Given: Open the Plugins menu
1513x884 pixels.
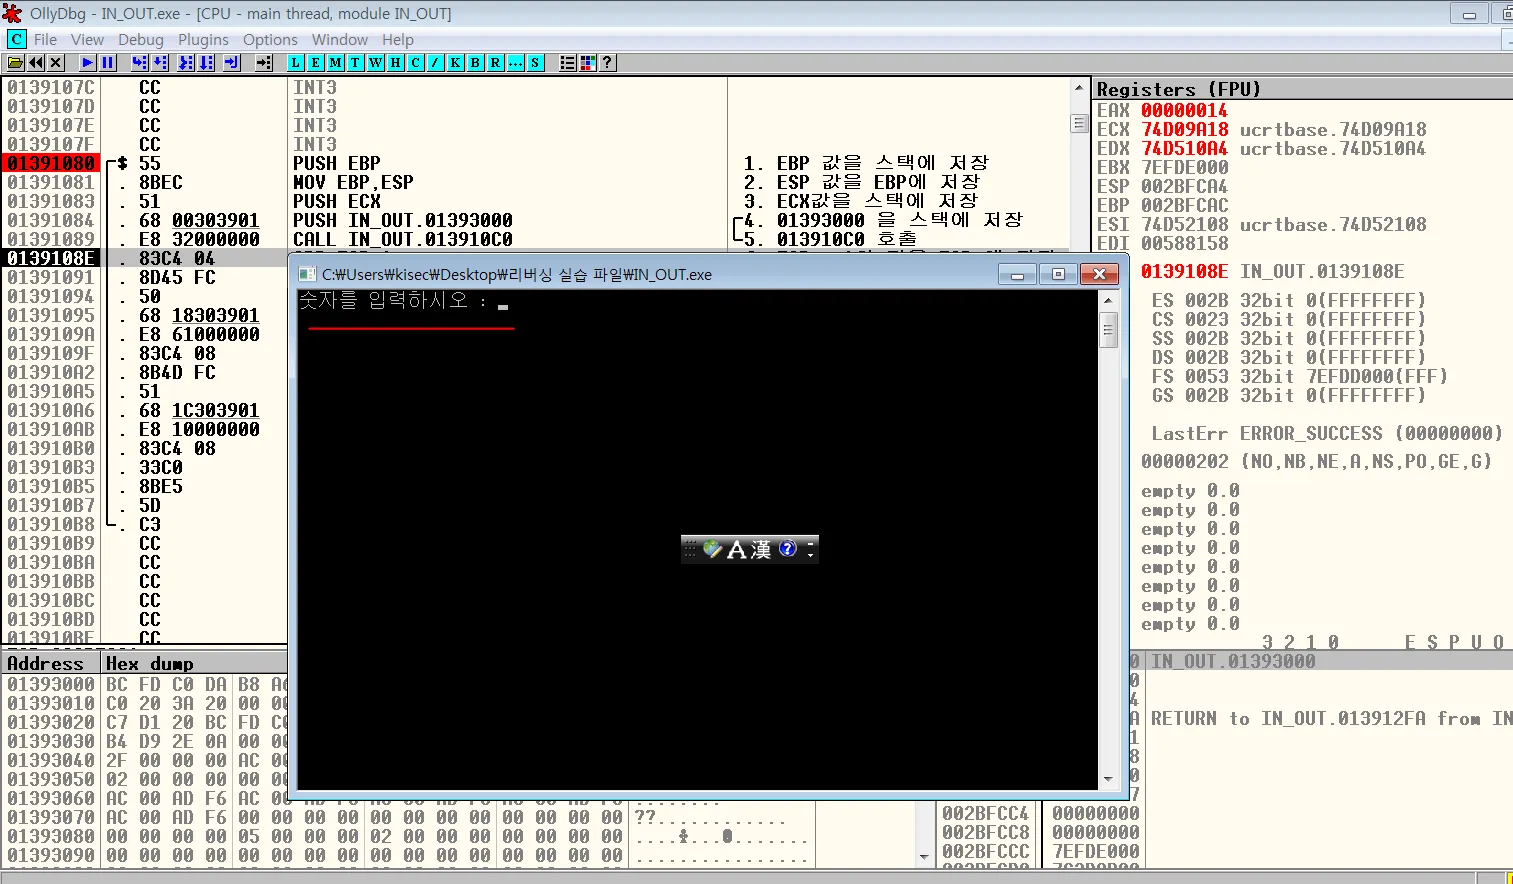Looking at the screenshot, I should point(203,40).
